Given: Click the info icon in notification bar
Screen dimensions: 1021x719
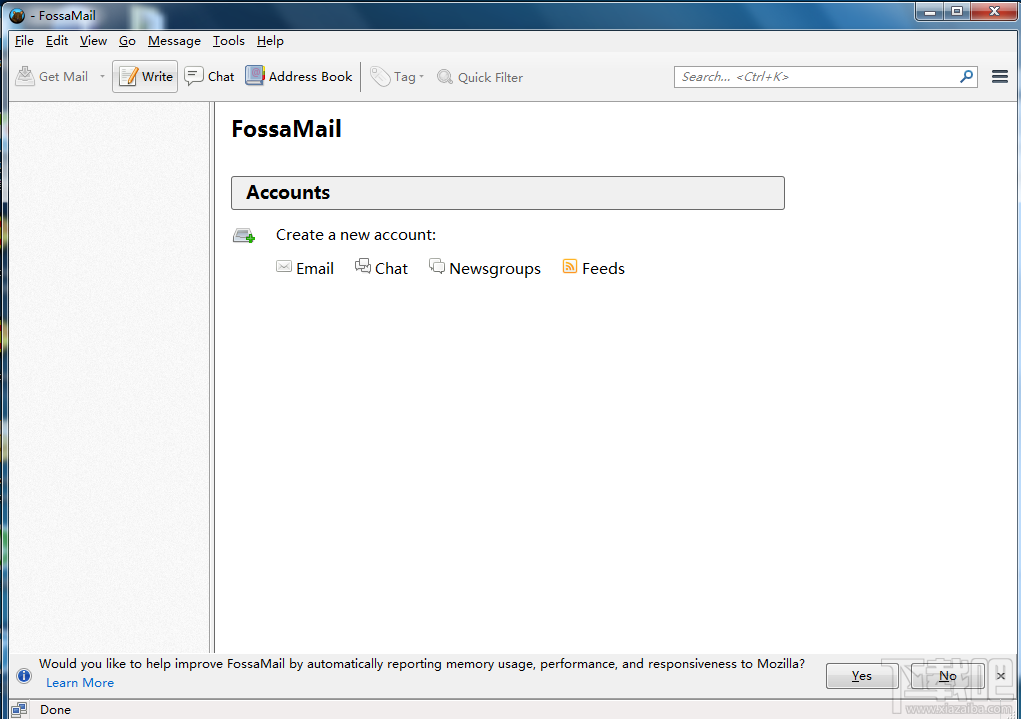Looking at the screenshot, I should pos(24,676).
